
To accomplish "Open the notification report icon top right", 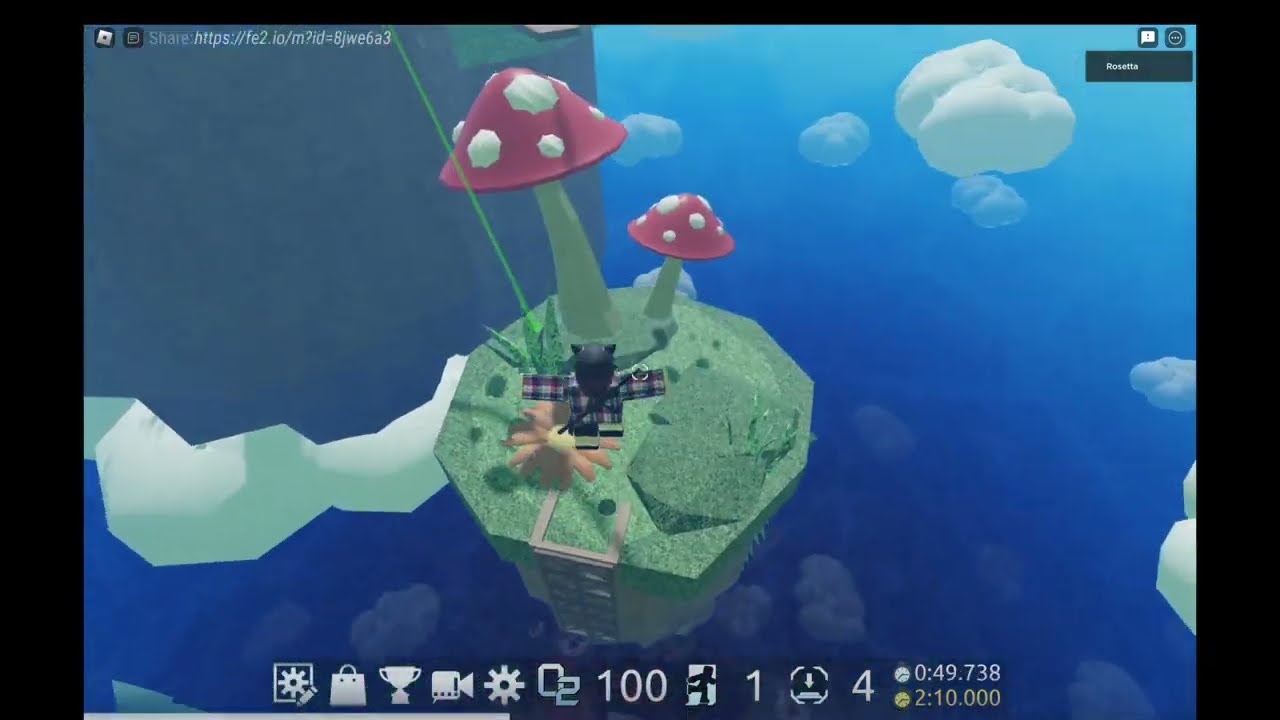I will (x=1148, y=38).
